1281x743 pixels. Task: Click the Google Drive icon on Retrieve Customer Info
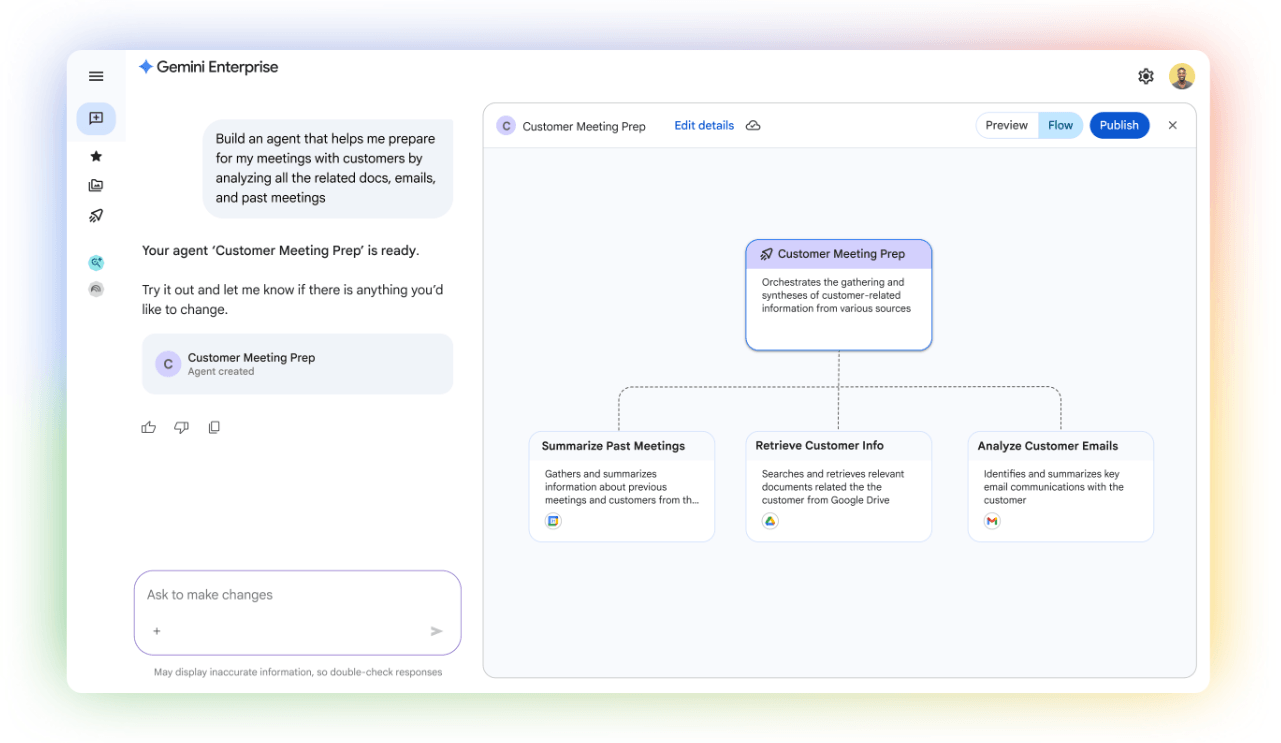coord(770,521)
